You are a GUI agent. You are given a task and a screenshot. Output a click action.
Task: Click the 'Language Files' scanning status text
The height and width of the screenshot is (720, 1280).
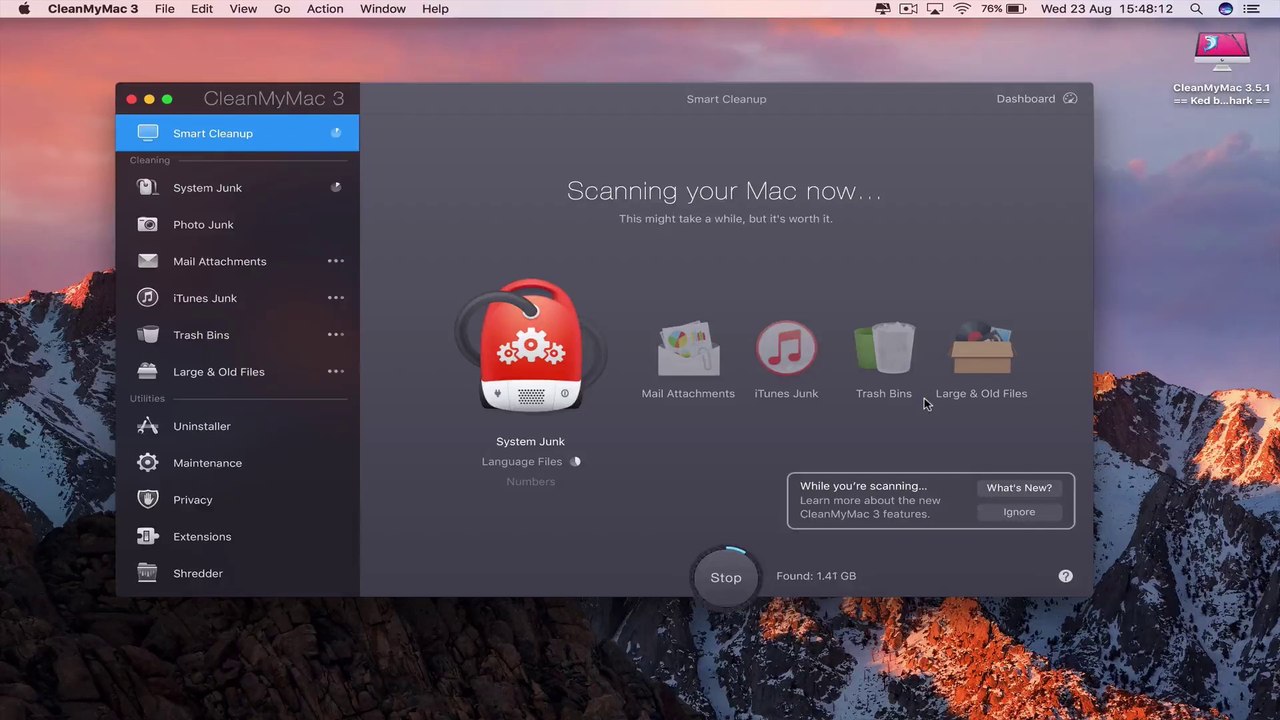point(522,462)
